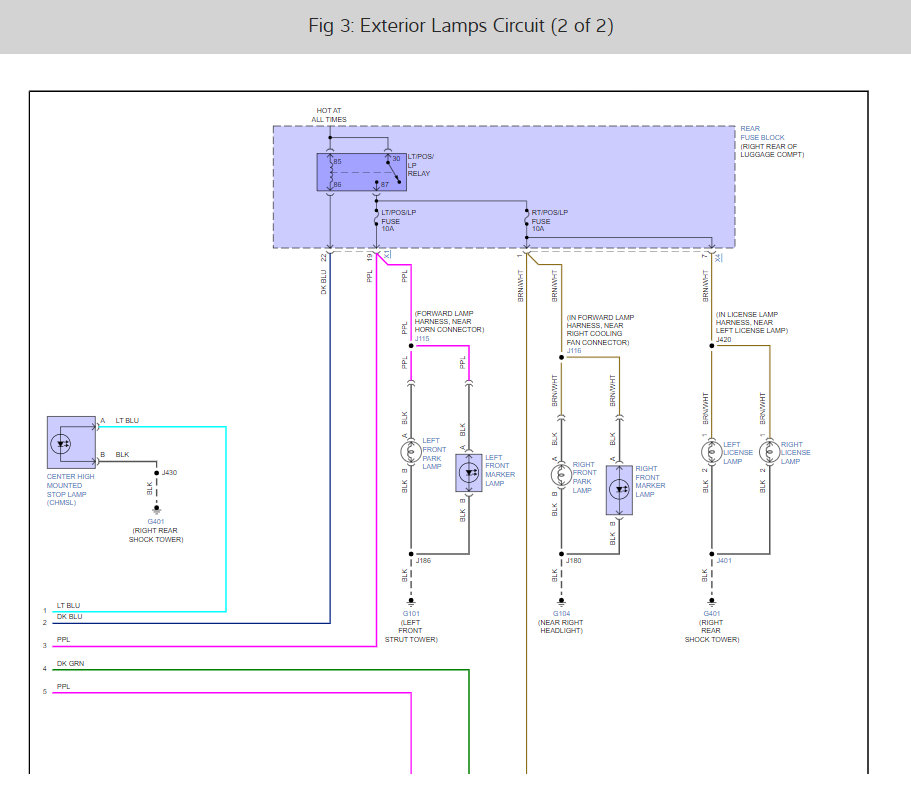Screen dimensions: 911x794
Task: Click the Left Front Marker Lamp LED symbol
Action: coord(469,473)
